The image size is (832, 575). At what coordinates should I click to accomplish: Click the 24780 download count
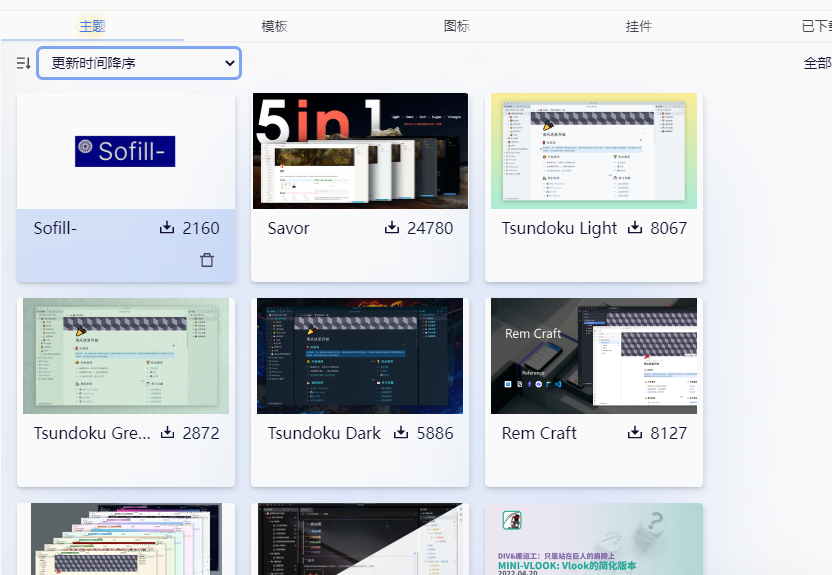pyautogui.click(x=430, y=228)
